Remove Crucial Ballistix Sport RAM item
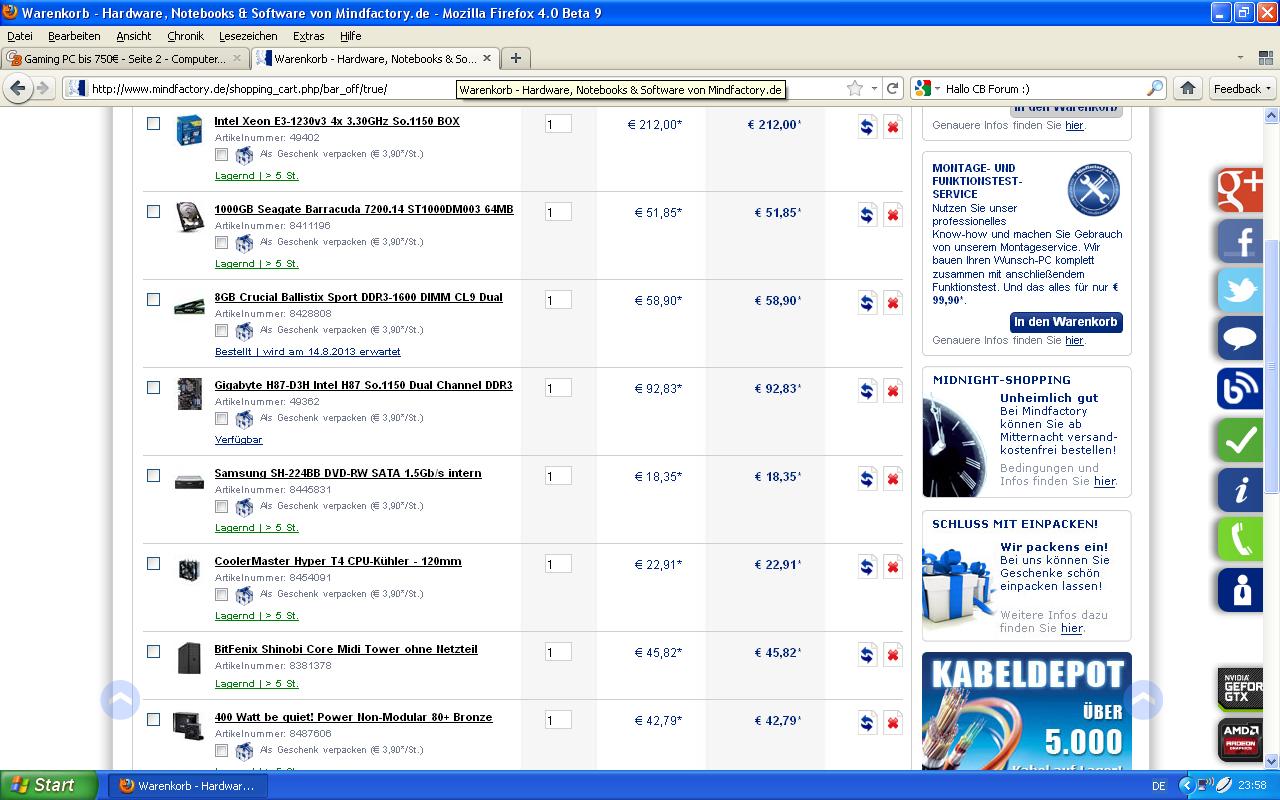This screenshot has height=800, width=1280. click(x=893, y=303)
